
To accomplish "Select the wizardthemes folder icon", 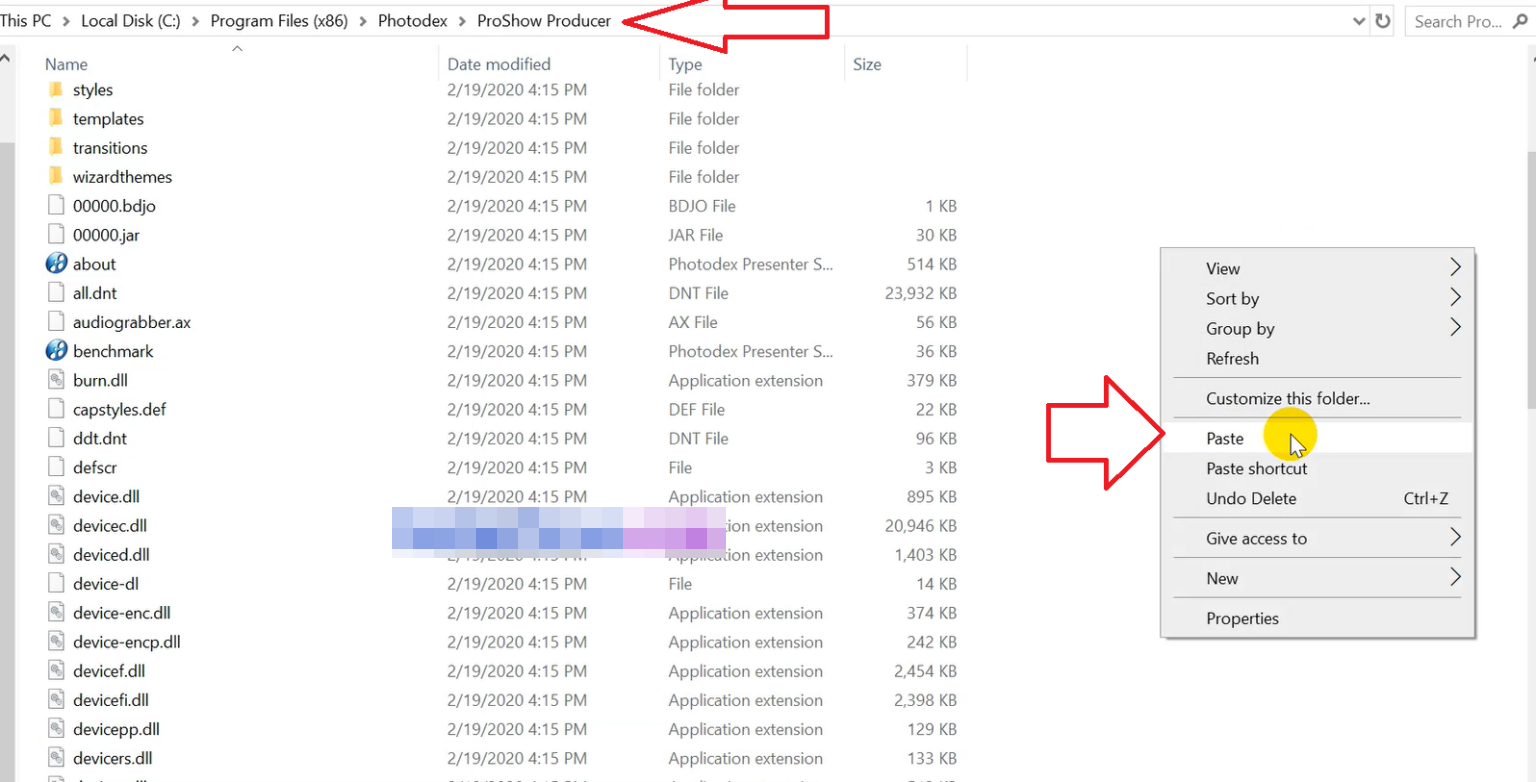I will (x=55, y=177).
